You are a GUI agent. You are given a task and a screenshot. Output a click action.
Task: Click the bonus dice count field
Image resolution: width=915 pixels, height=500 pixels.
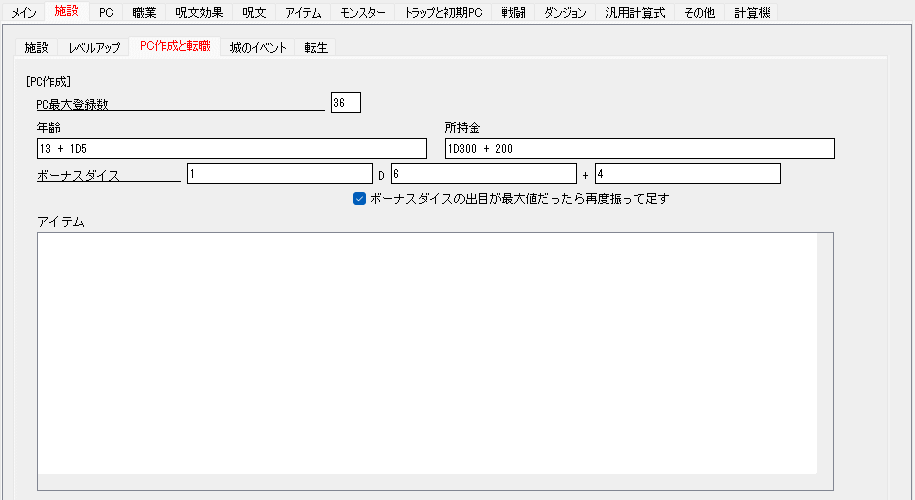(x=280, y=174)
